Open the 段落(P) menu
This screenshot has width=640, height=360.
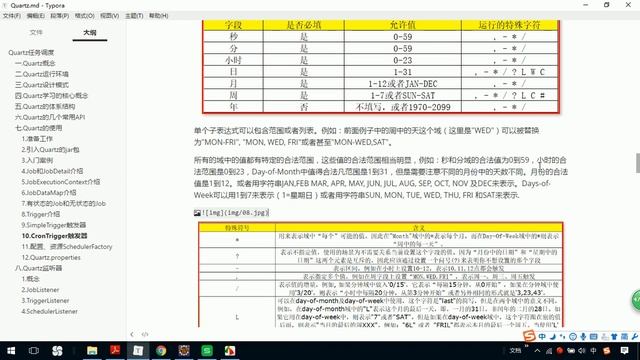tap(60, 16)
